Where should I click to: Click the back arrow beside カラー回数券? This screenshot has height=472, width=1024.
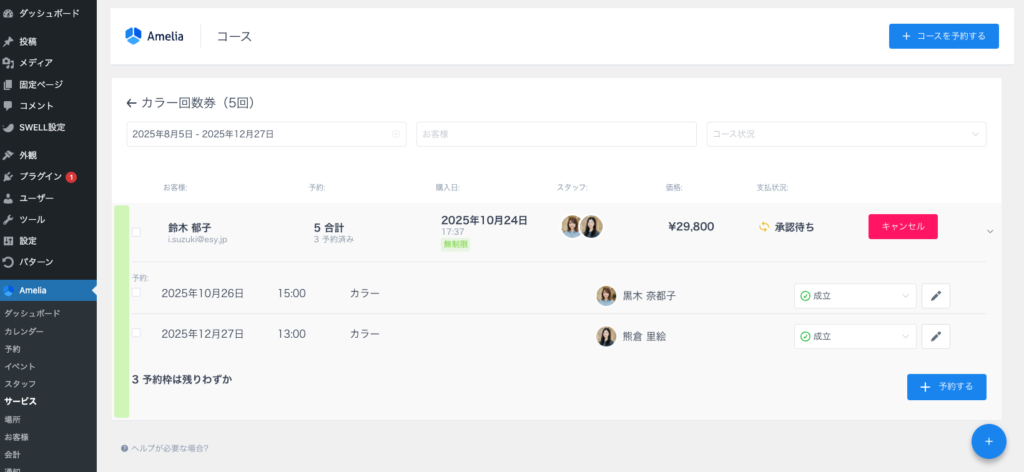[131, 103]
